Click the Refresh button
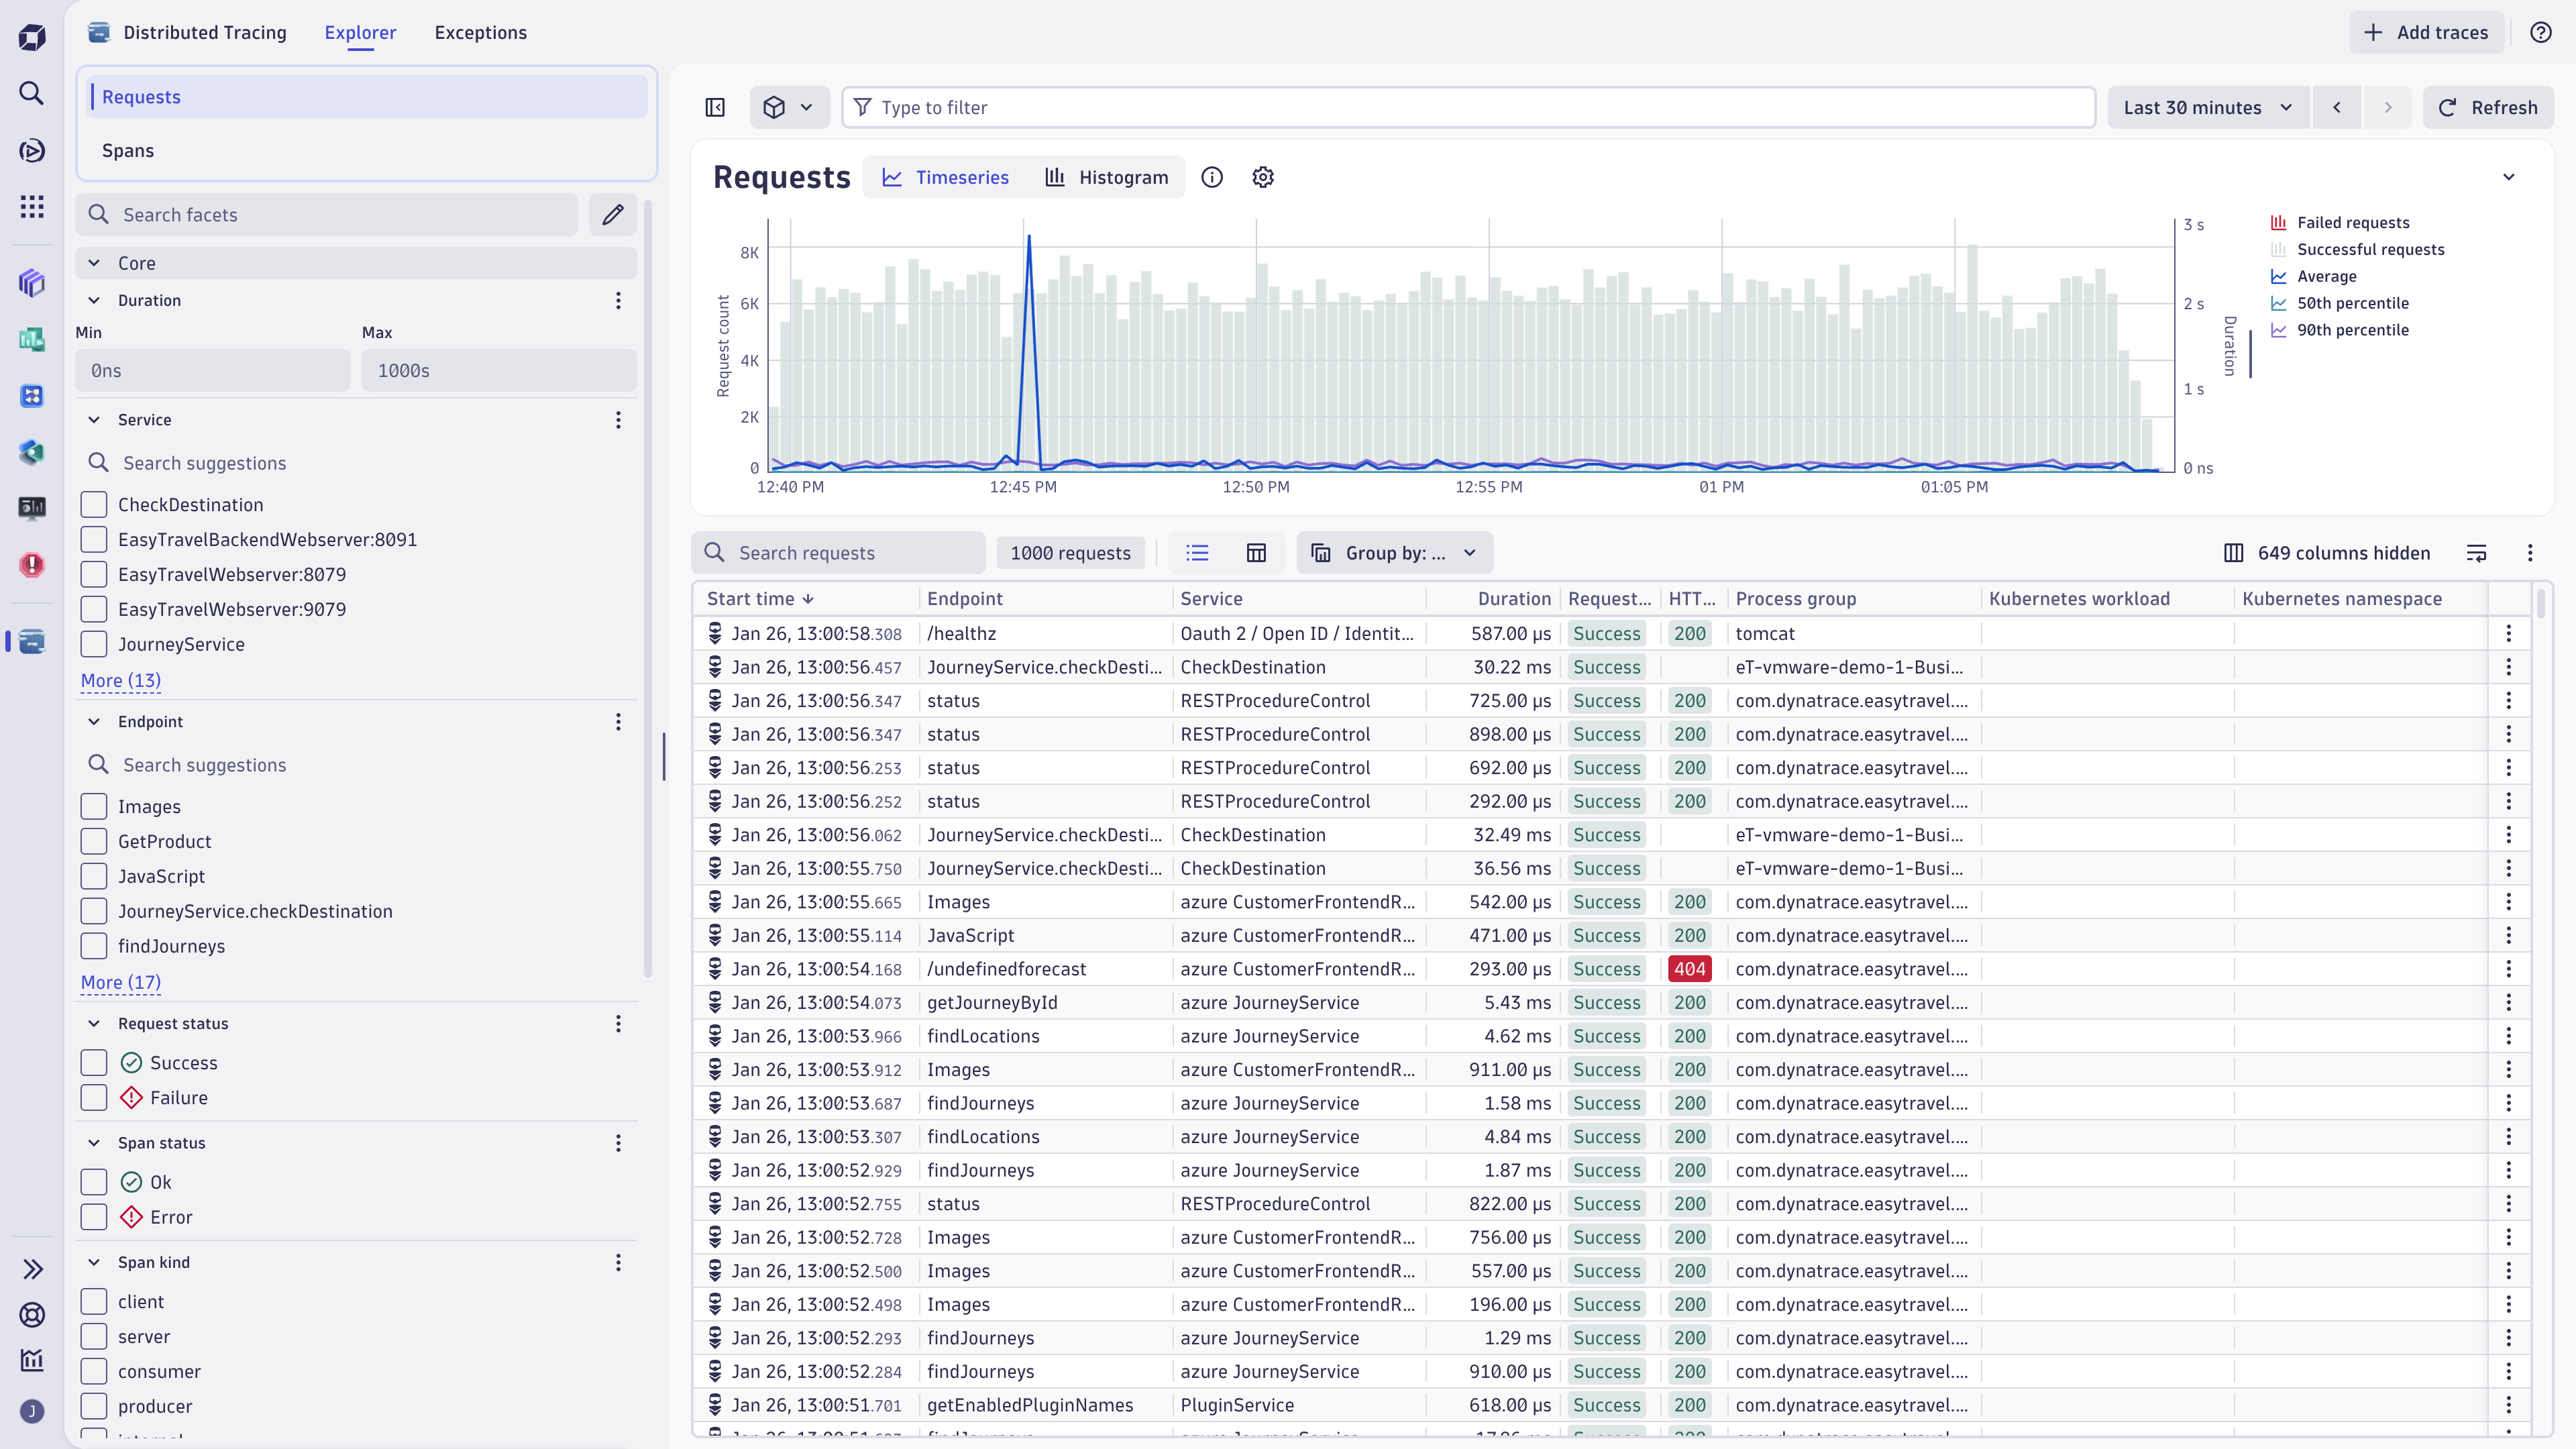2576x1449 pixels. tap(2488, 107)
